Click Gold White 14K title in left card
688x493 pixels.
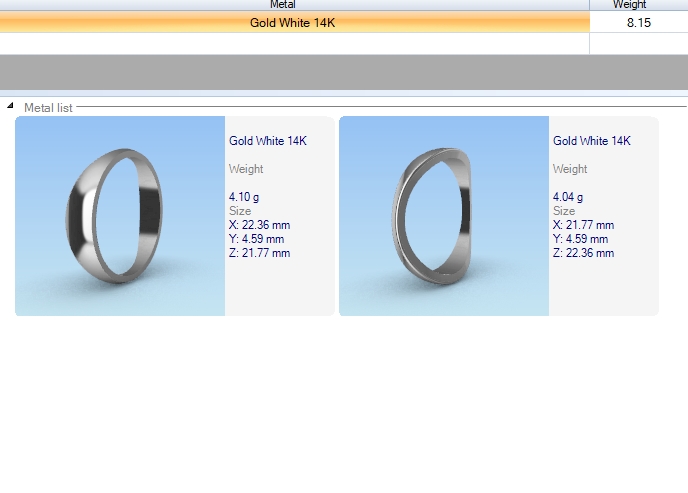click(268, 141)
